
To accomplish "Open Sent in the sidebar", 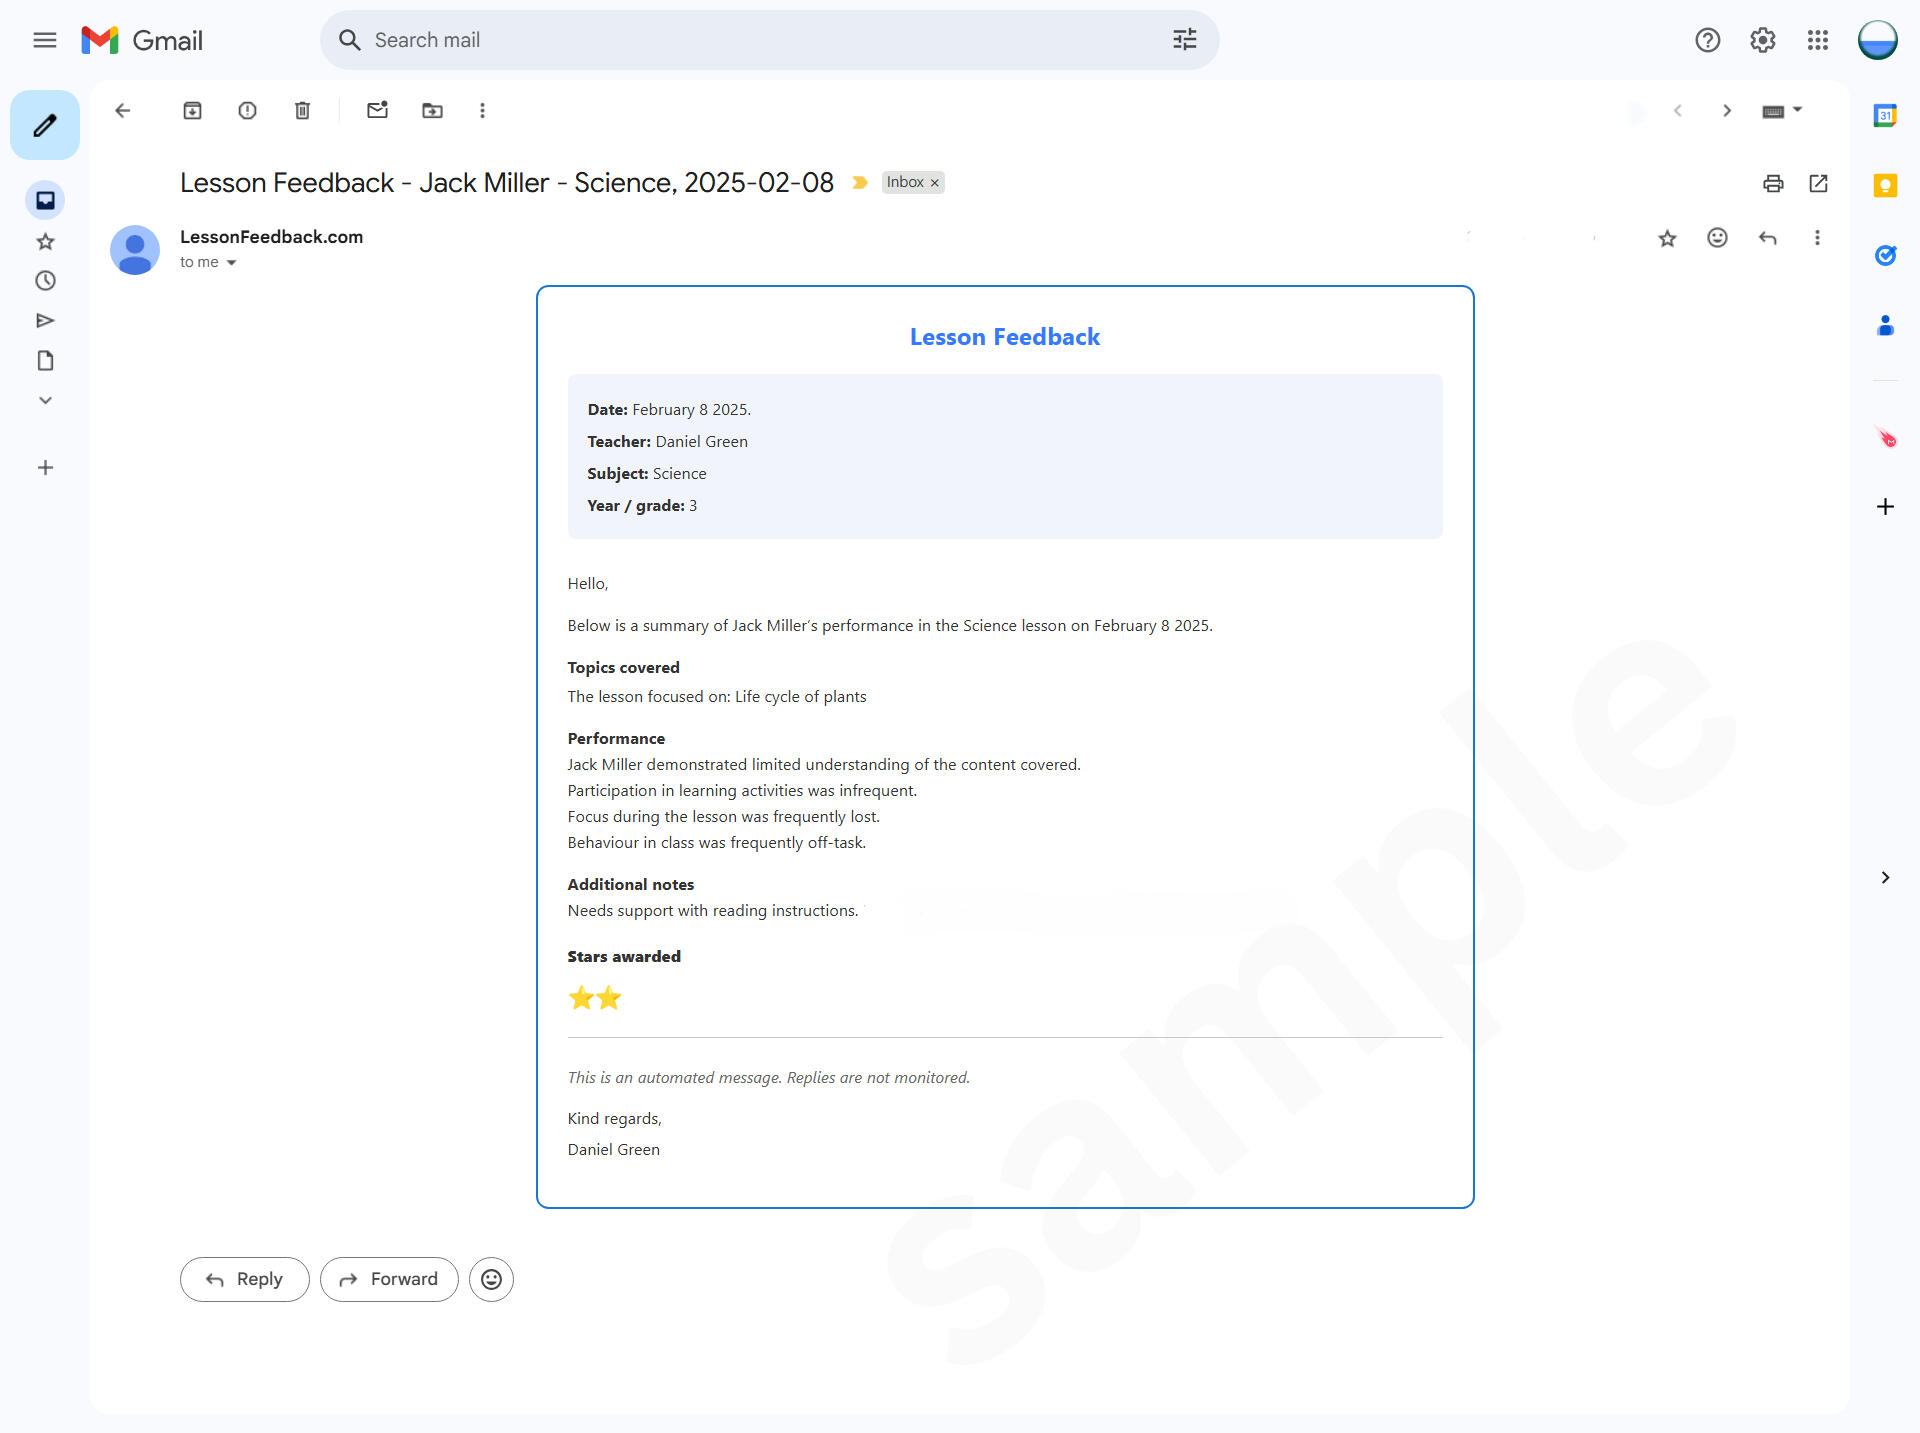I will coord(45,321).
